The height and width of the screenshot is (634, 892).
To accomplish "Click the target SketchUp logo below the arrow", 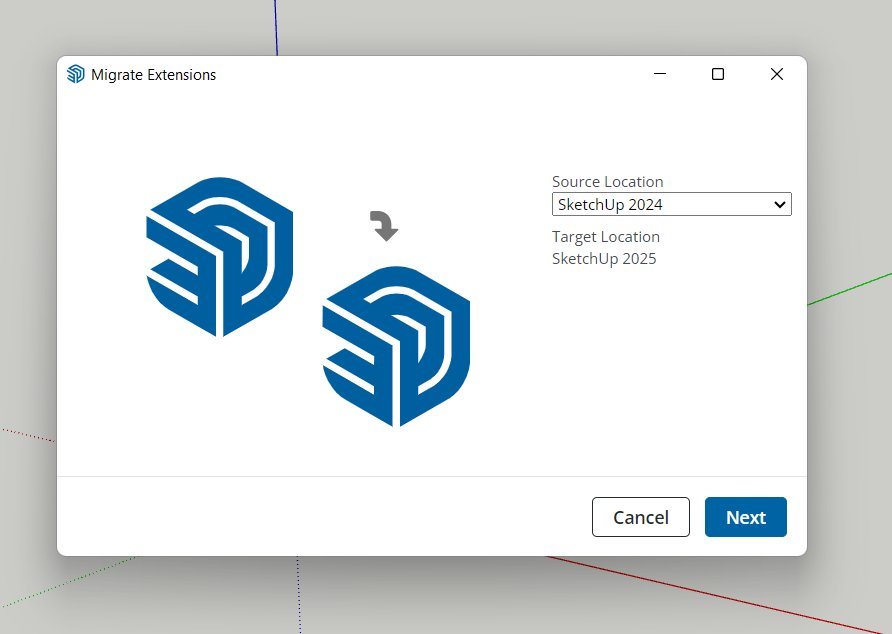I will pos(396,346).
